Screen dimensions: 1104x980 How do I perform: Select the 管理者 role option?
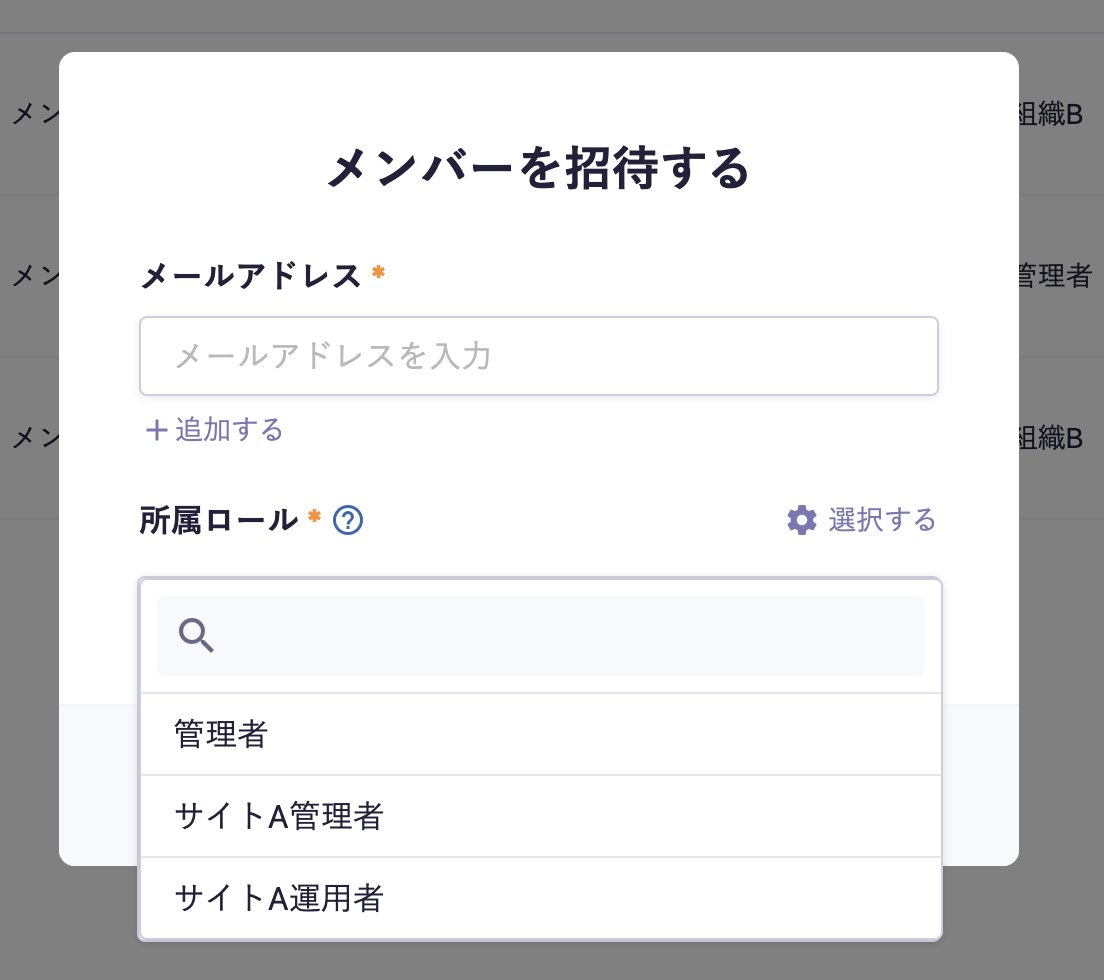click(222, 734)
